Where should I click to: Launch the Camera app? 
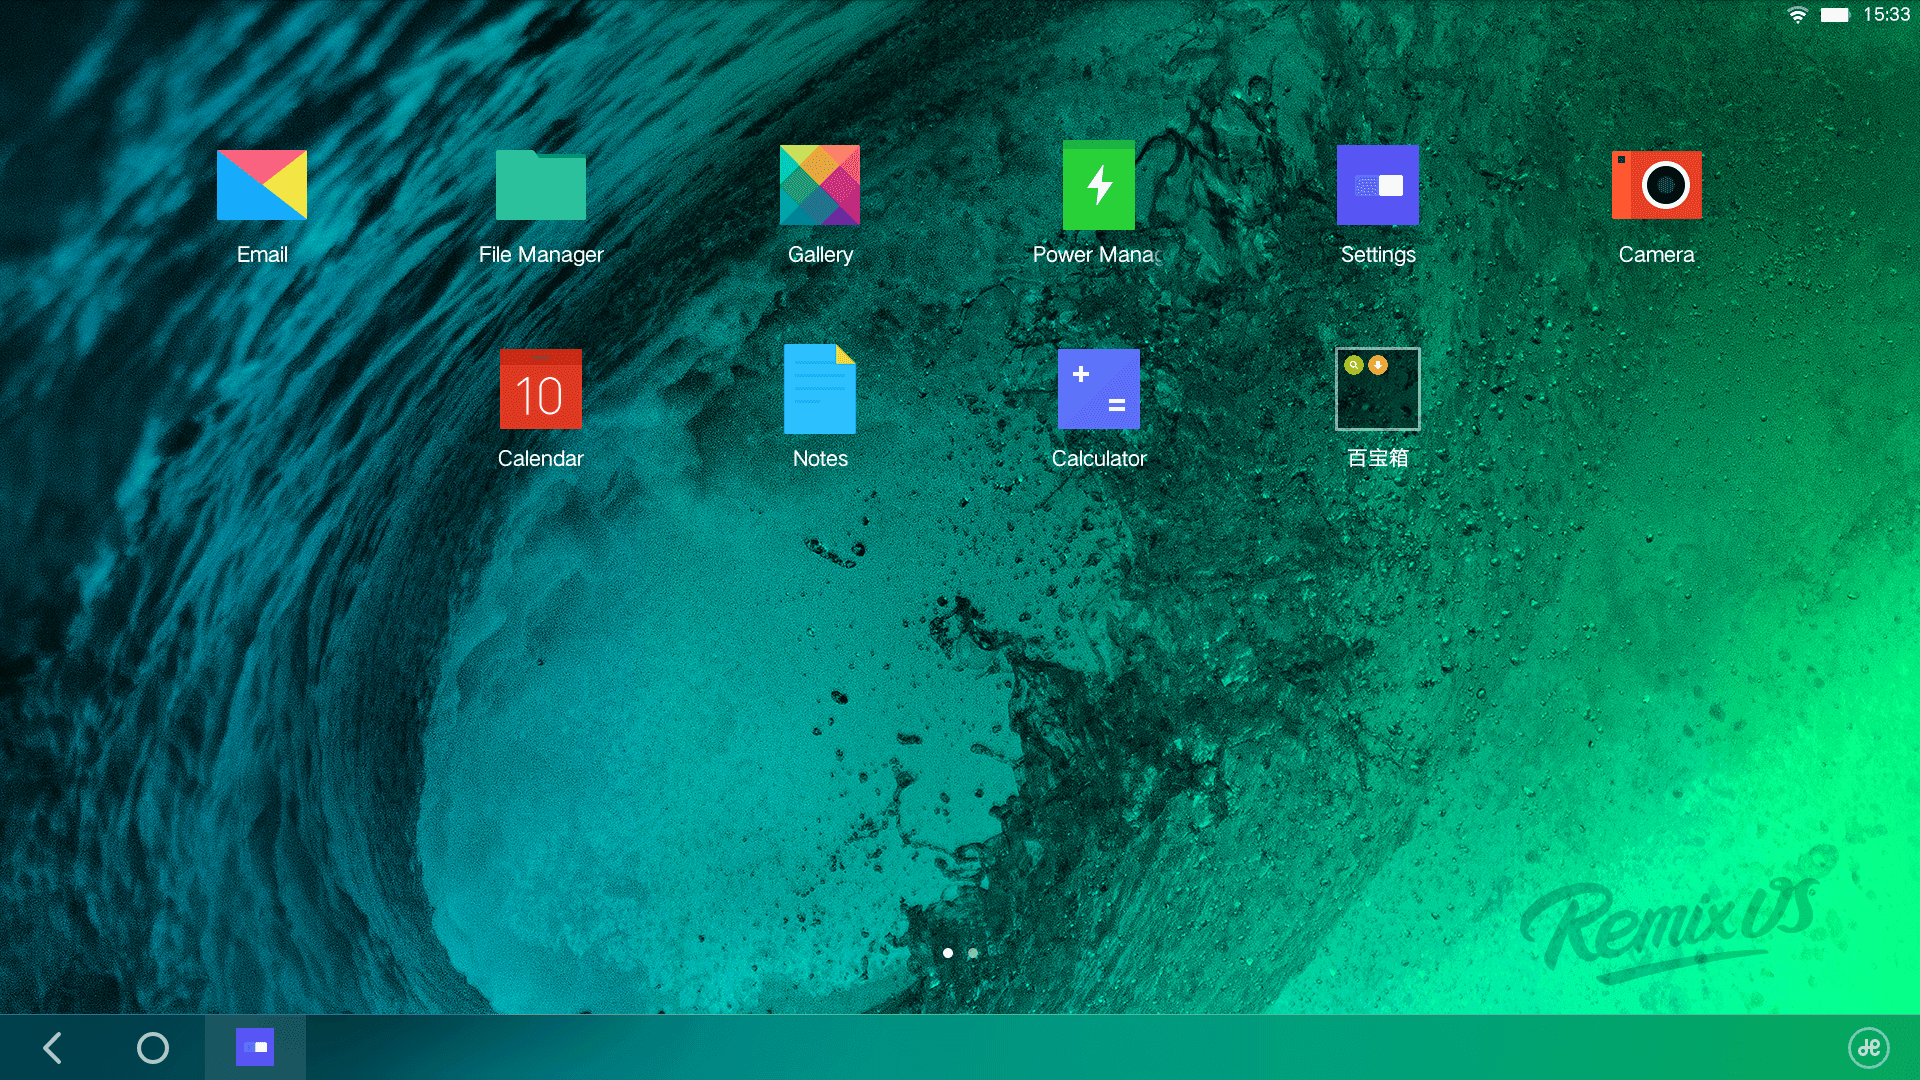(x=1657, y=185)
